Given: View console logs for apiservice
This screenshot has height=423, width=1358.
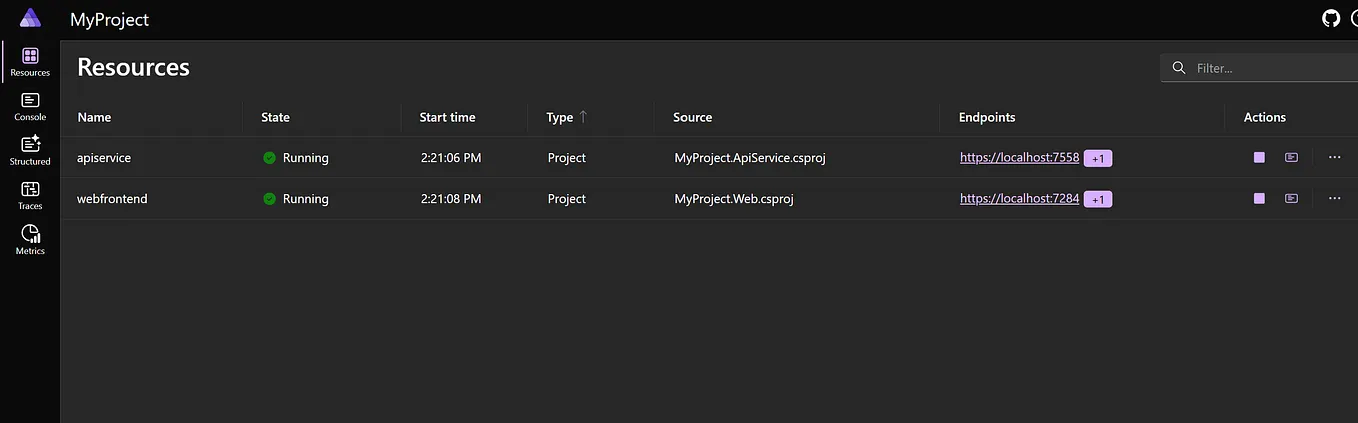Looking at the screenshot, I should click(1292, 158).
